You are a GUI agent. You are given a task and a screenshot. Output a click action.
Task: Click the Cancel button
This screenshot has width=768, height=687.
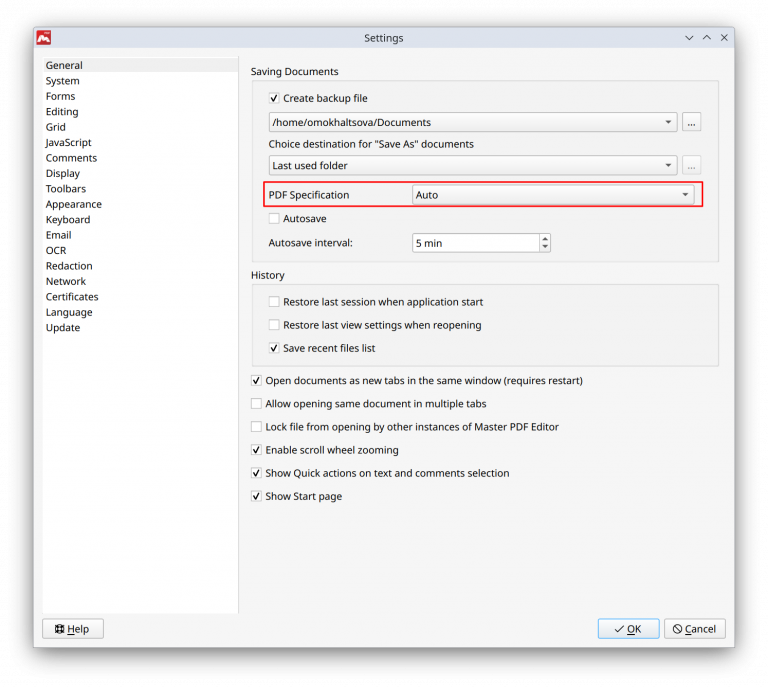pyautogui.click(x=694, y=629)
